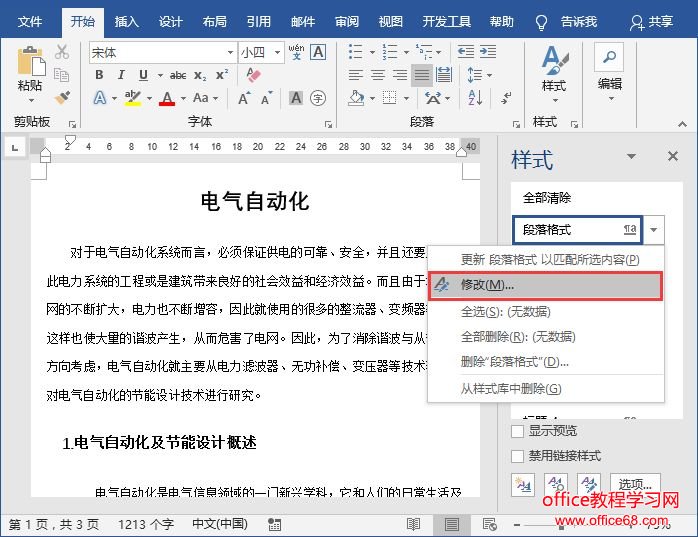Apply italic with the I icon
Screen dimensions: 698x537
coord(121,75)
